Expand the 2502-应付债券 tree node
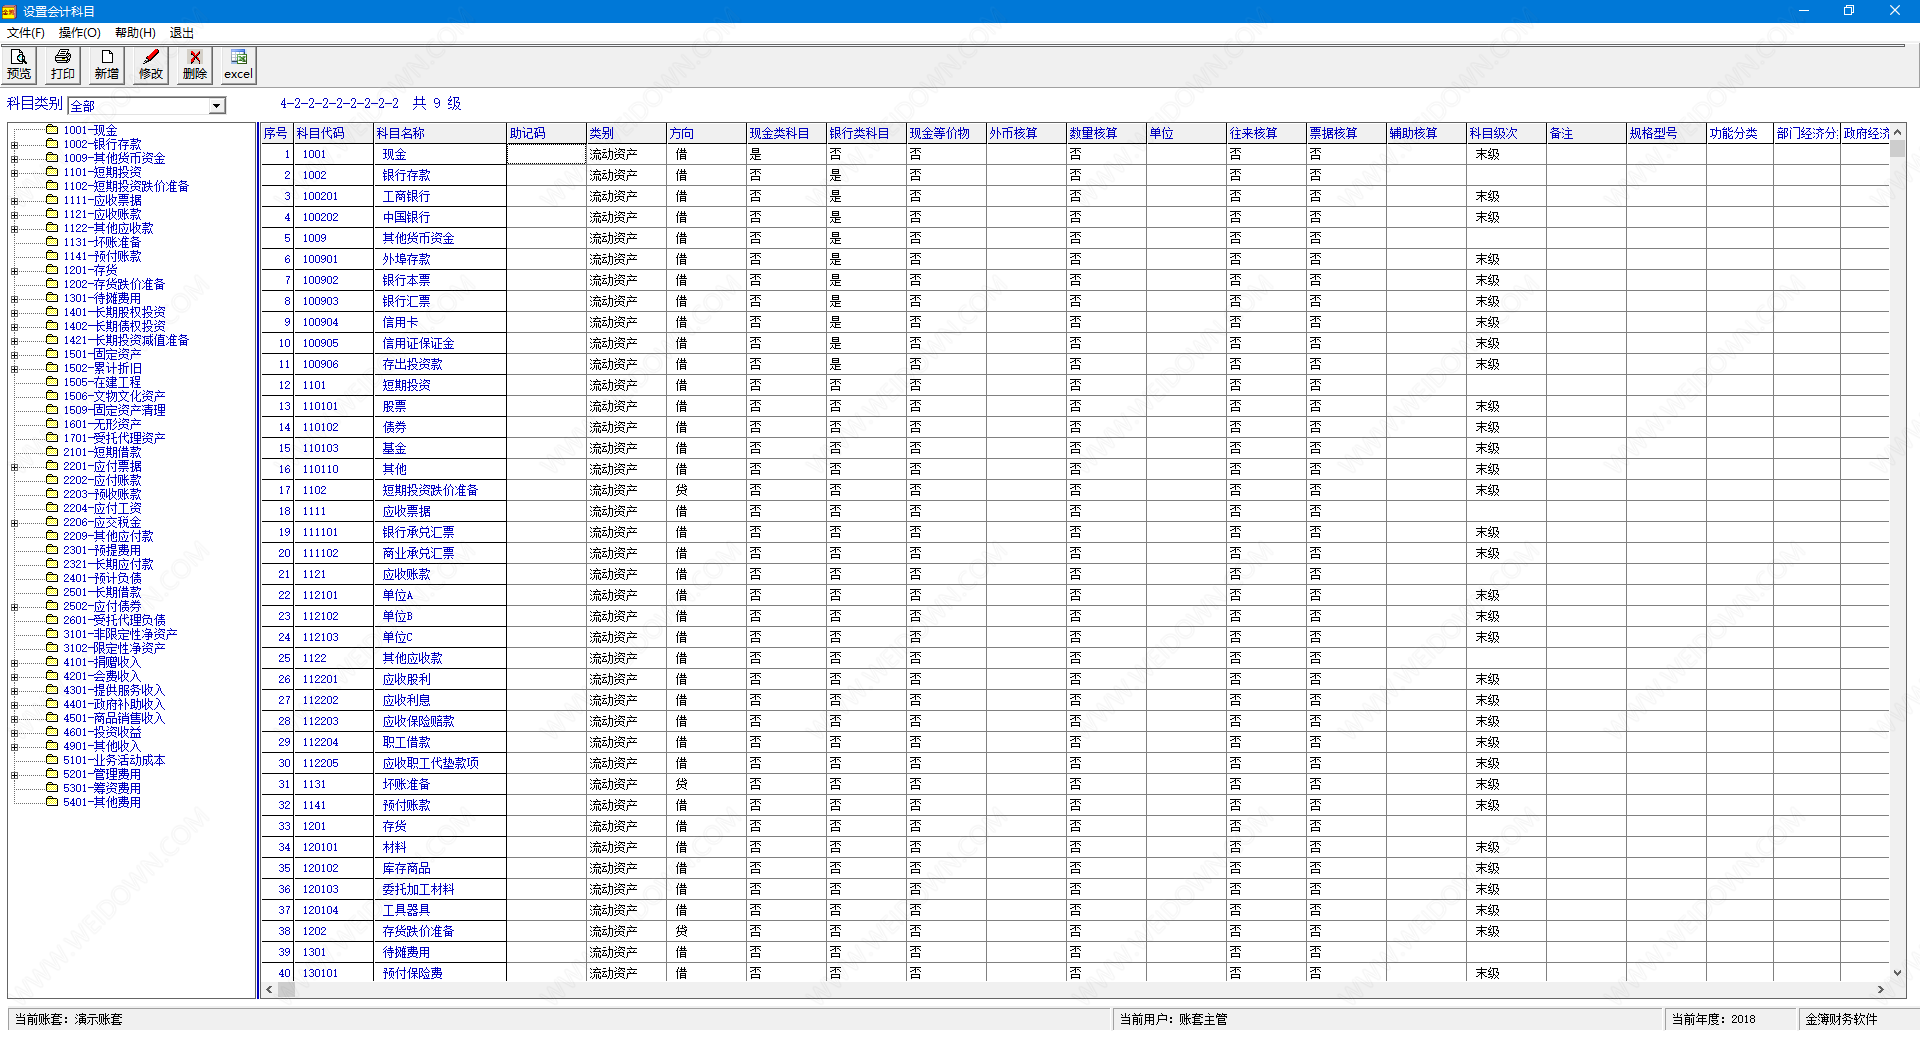Viewport: 1920px width, 1040px height. tap(15, 607)
